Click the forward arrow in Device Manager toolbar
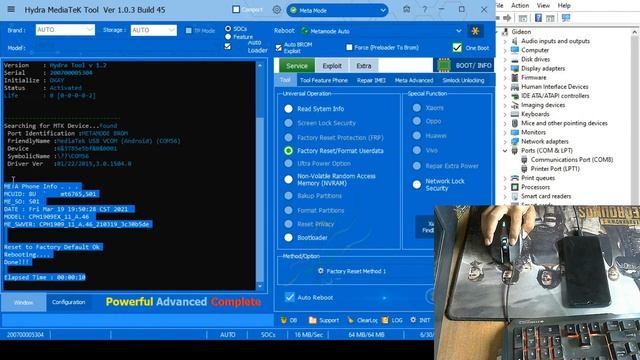Screen dimensions: 640x360 pos(507,18)
